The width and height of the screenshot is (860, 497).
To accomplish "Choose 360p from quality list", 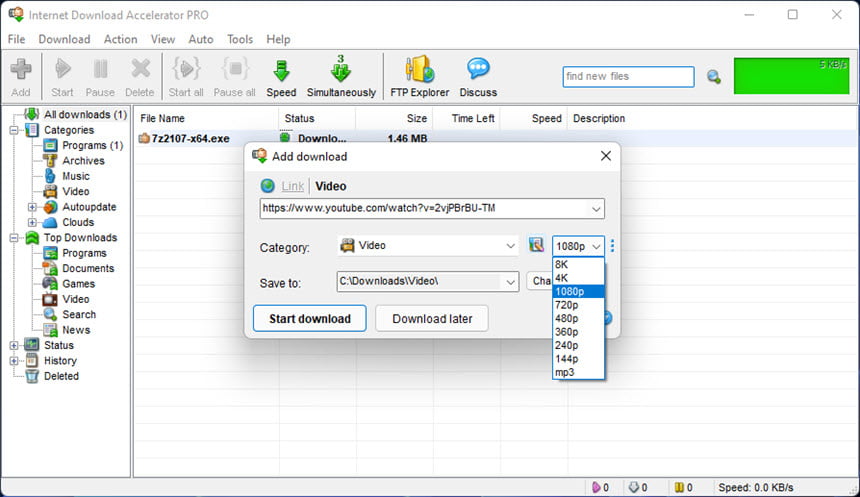I will pyautogui.click(x=578, y=332).
